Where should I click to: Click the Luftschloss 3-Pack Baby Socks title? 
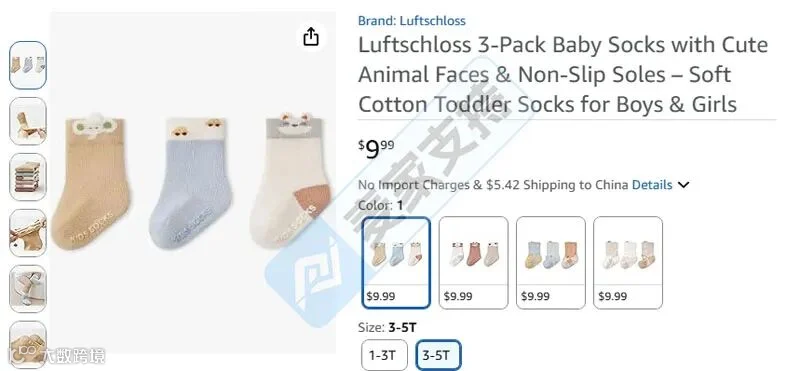coord(563,75)
